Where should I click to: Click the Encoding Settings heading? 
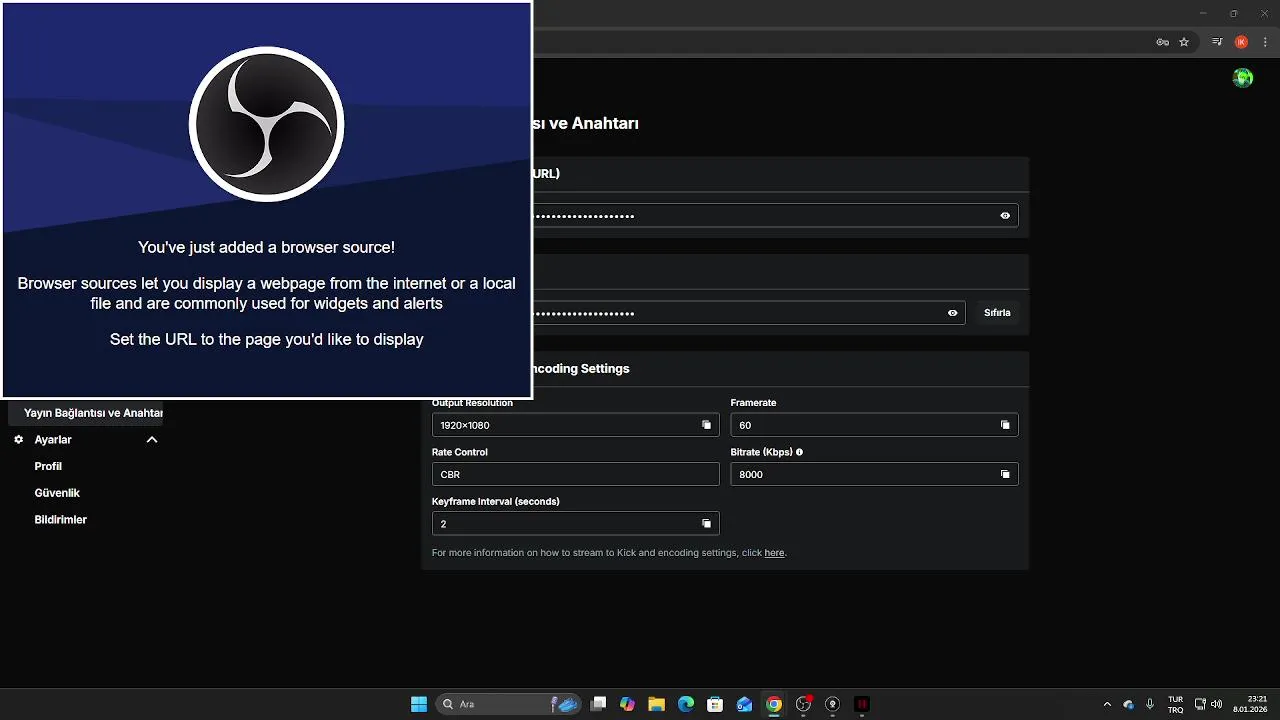[x=581, y=368]
